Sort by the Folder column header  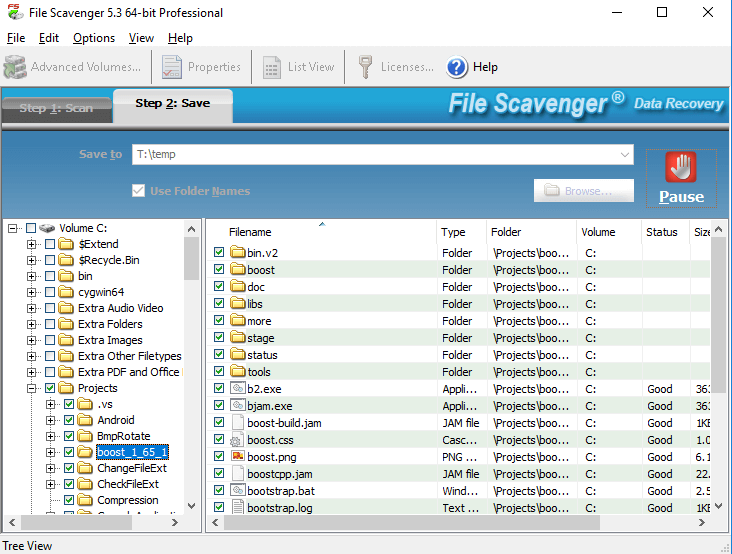click(x=531, y=232)
